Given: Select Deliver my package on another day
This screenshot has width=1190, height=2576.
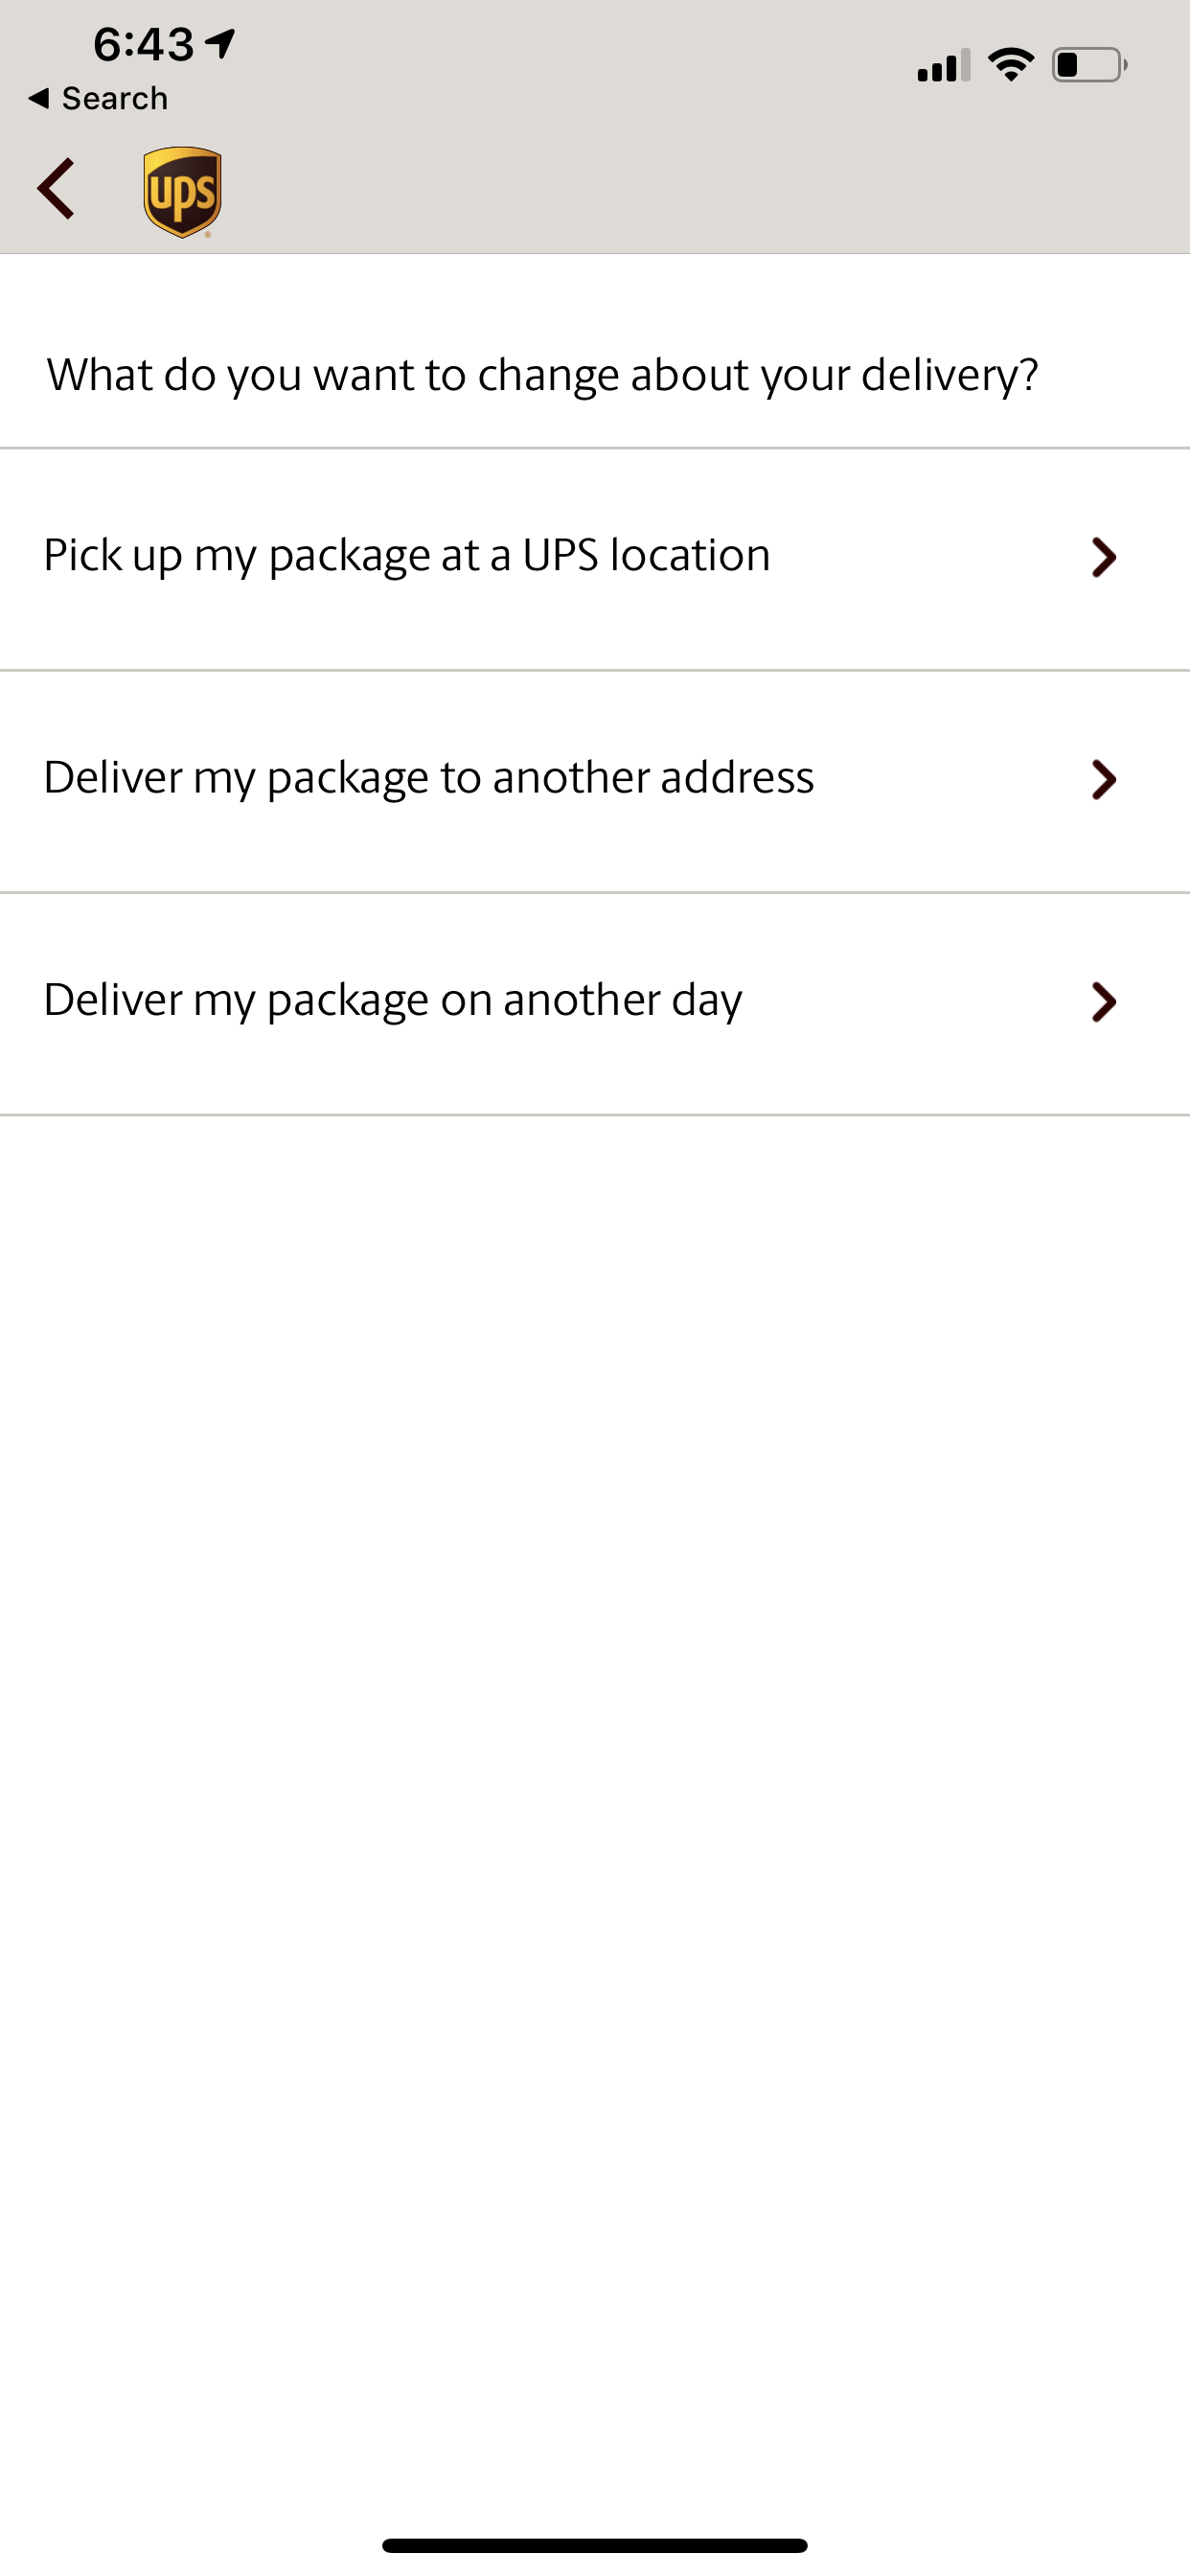Looking at the screenshot, I should [595, 1003].
